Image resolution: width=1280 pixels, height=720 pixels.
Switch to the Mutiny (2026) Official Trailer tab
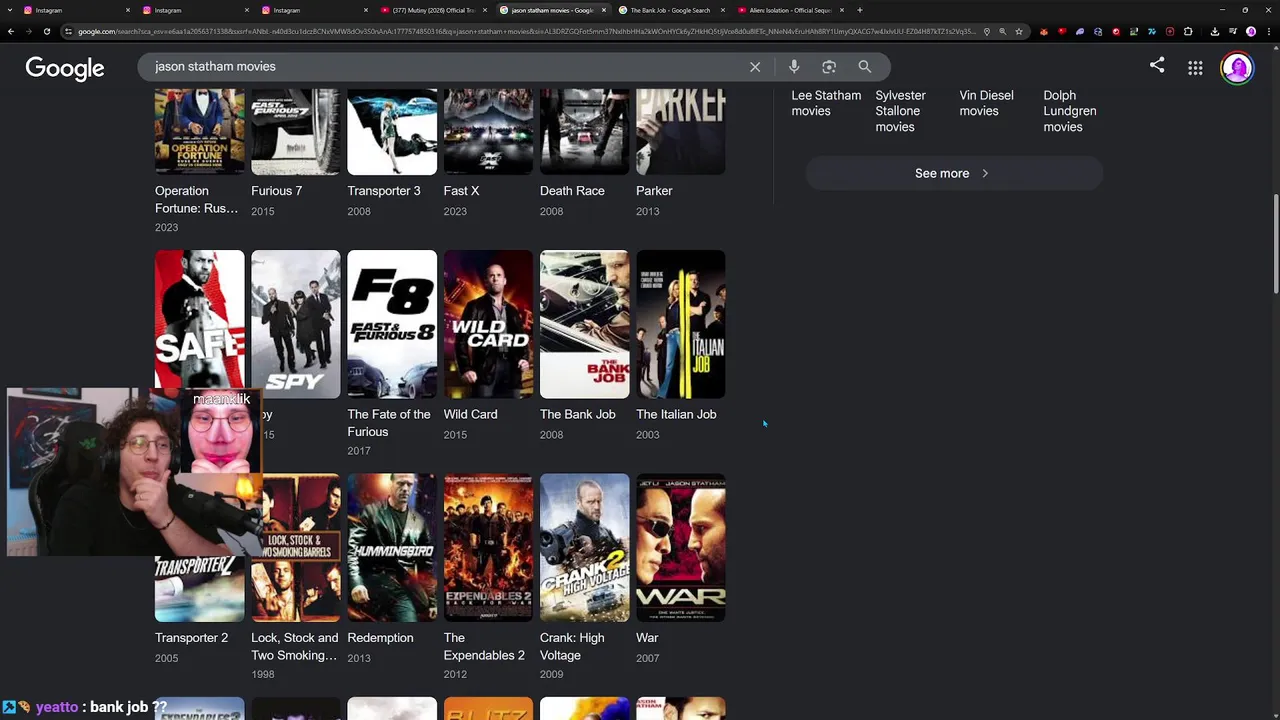click(x=435, y=10)
